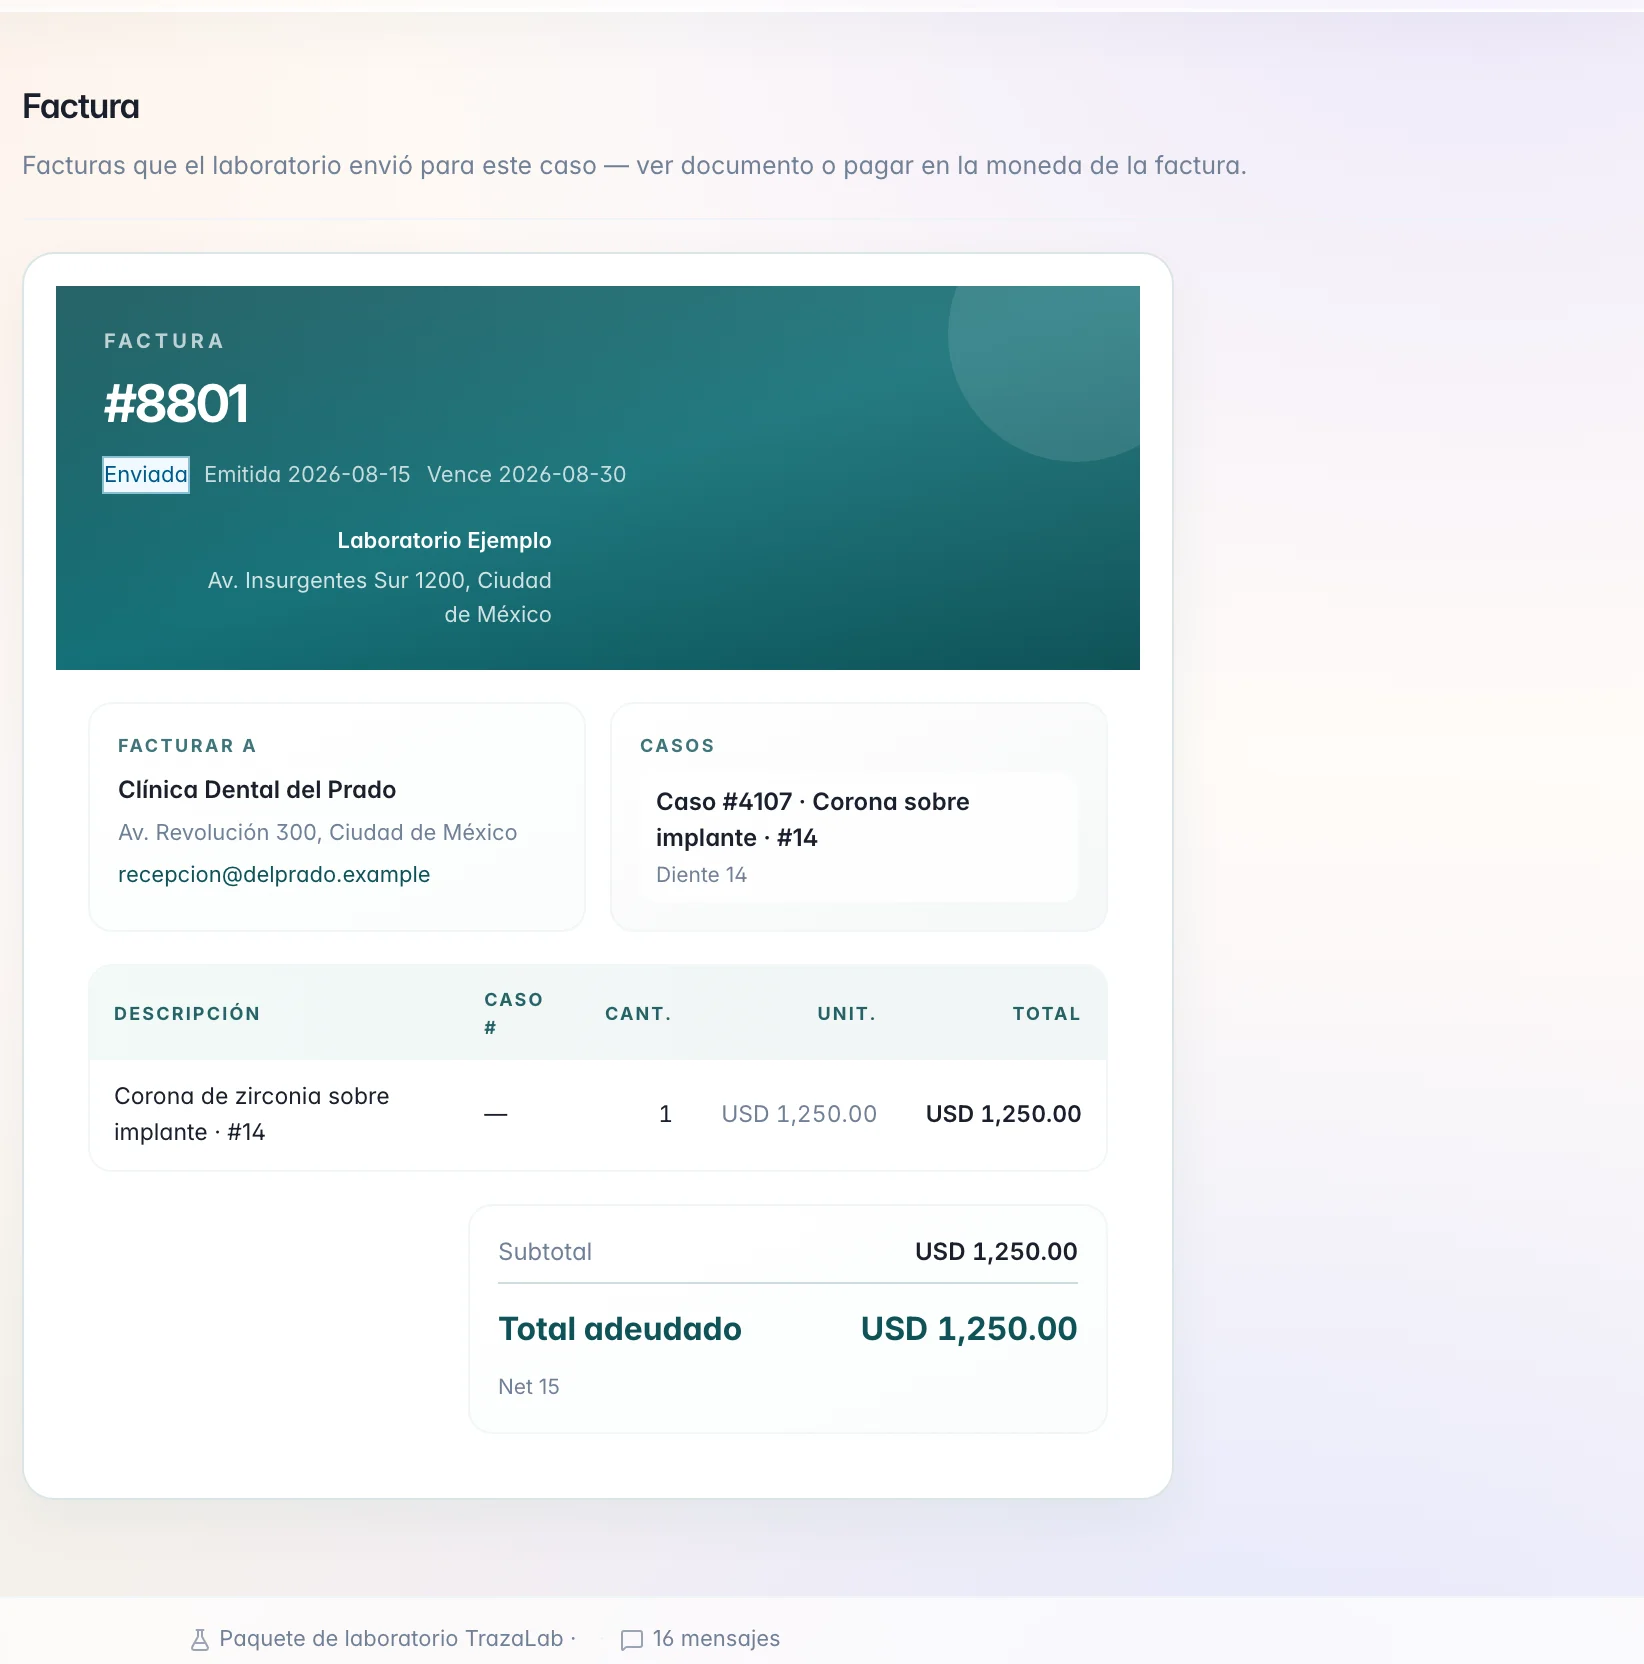Click the gray unit price USD 1,250.00

799,1114
